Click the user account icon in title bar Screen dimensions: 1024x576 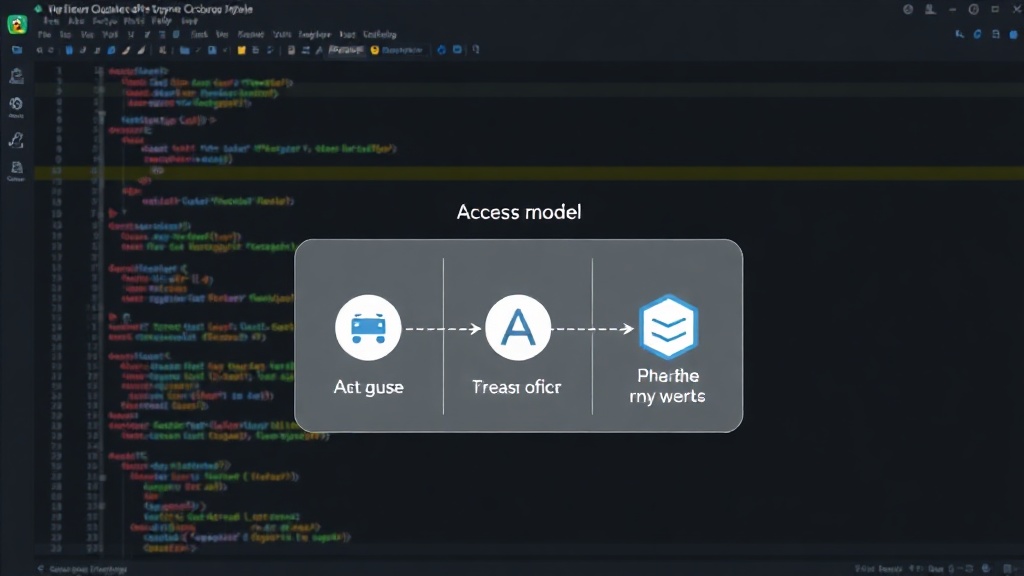click(931, 9)
